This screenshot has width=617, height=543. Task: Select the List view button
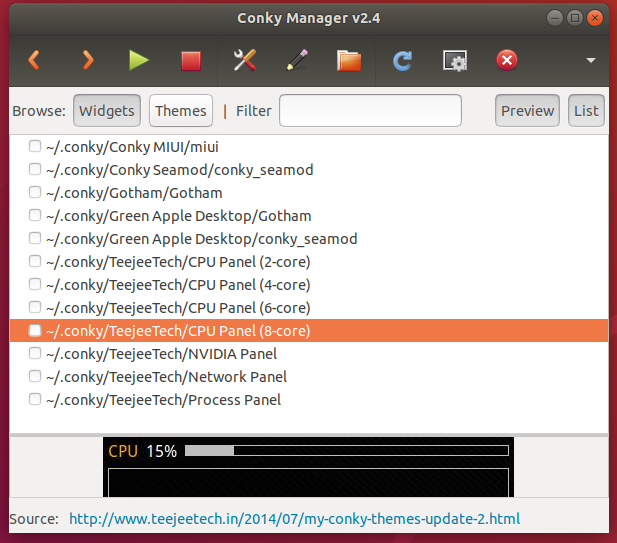[x=586, y=111]
